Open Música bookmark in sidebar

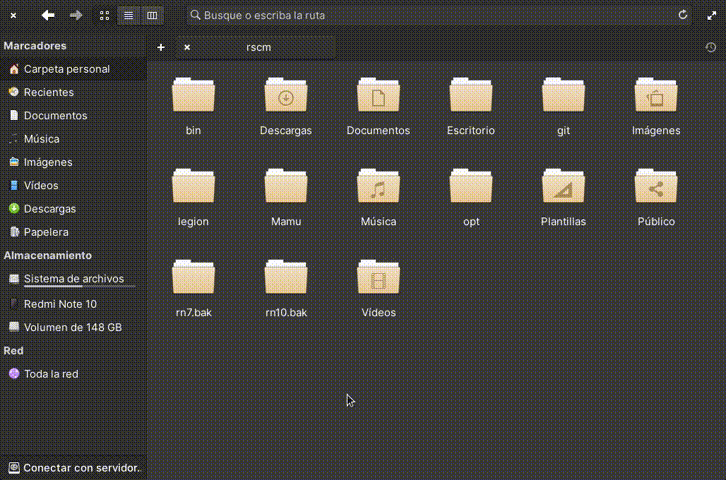point(73,139)
